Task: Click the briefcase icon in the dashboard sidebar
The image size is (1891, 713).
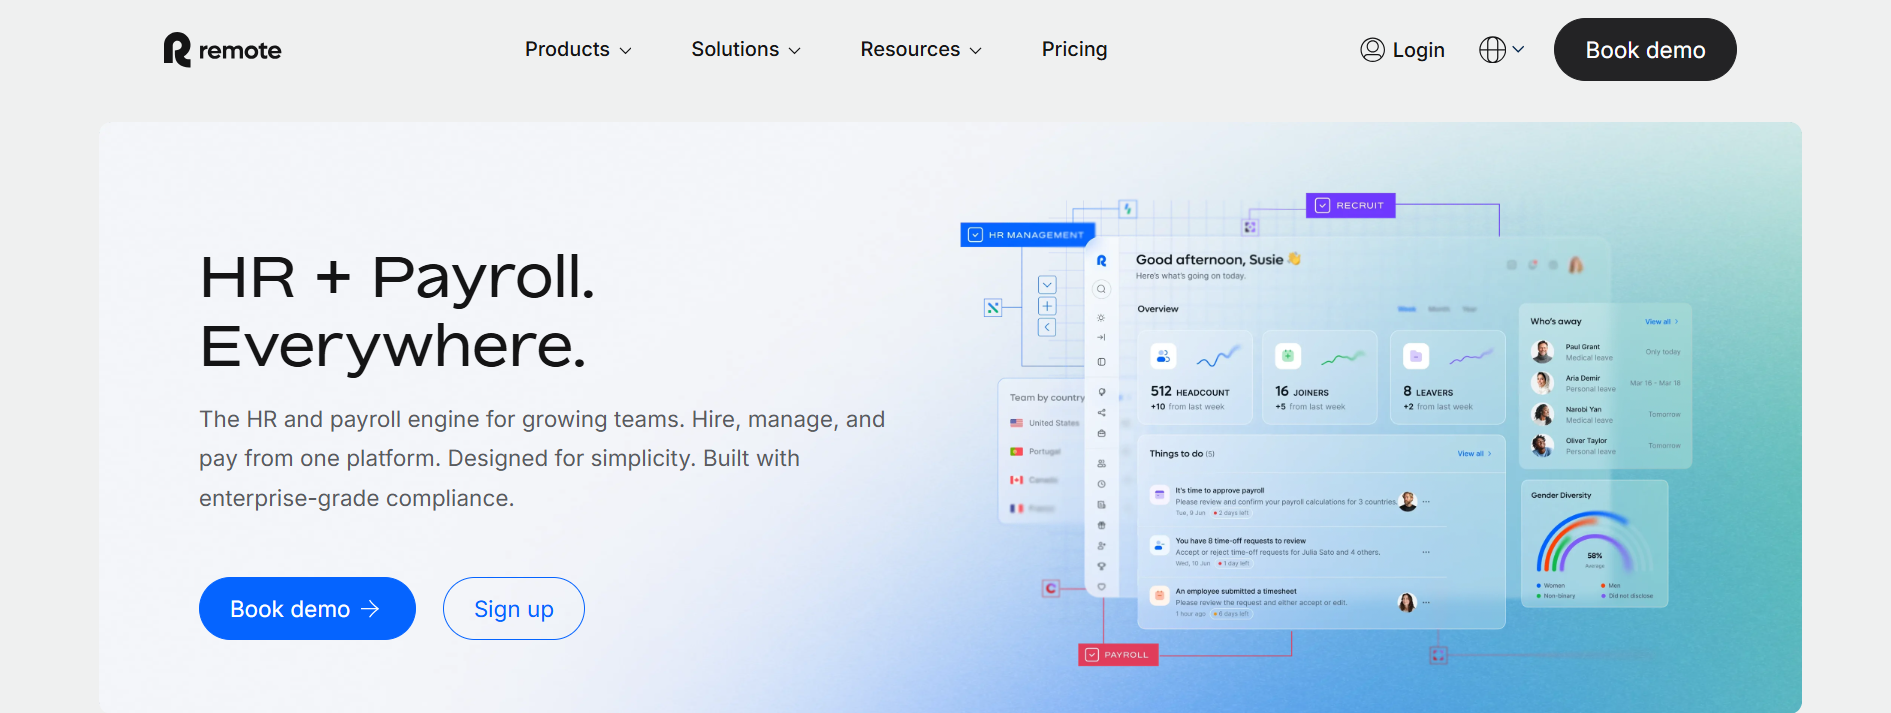Action: (1101, 434)
